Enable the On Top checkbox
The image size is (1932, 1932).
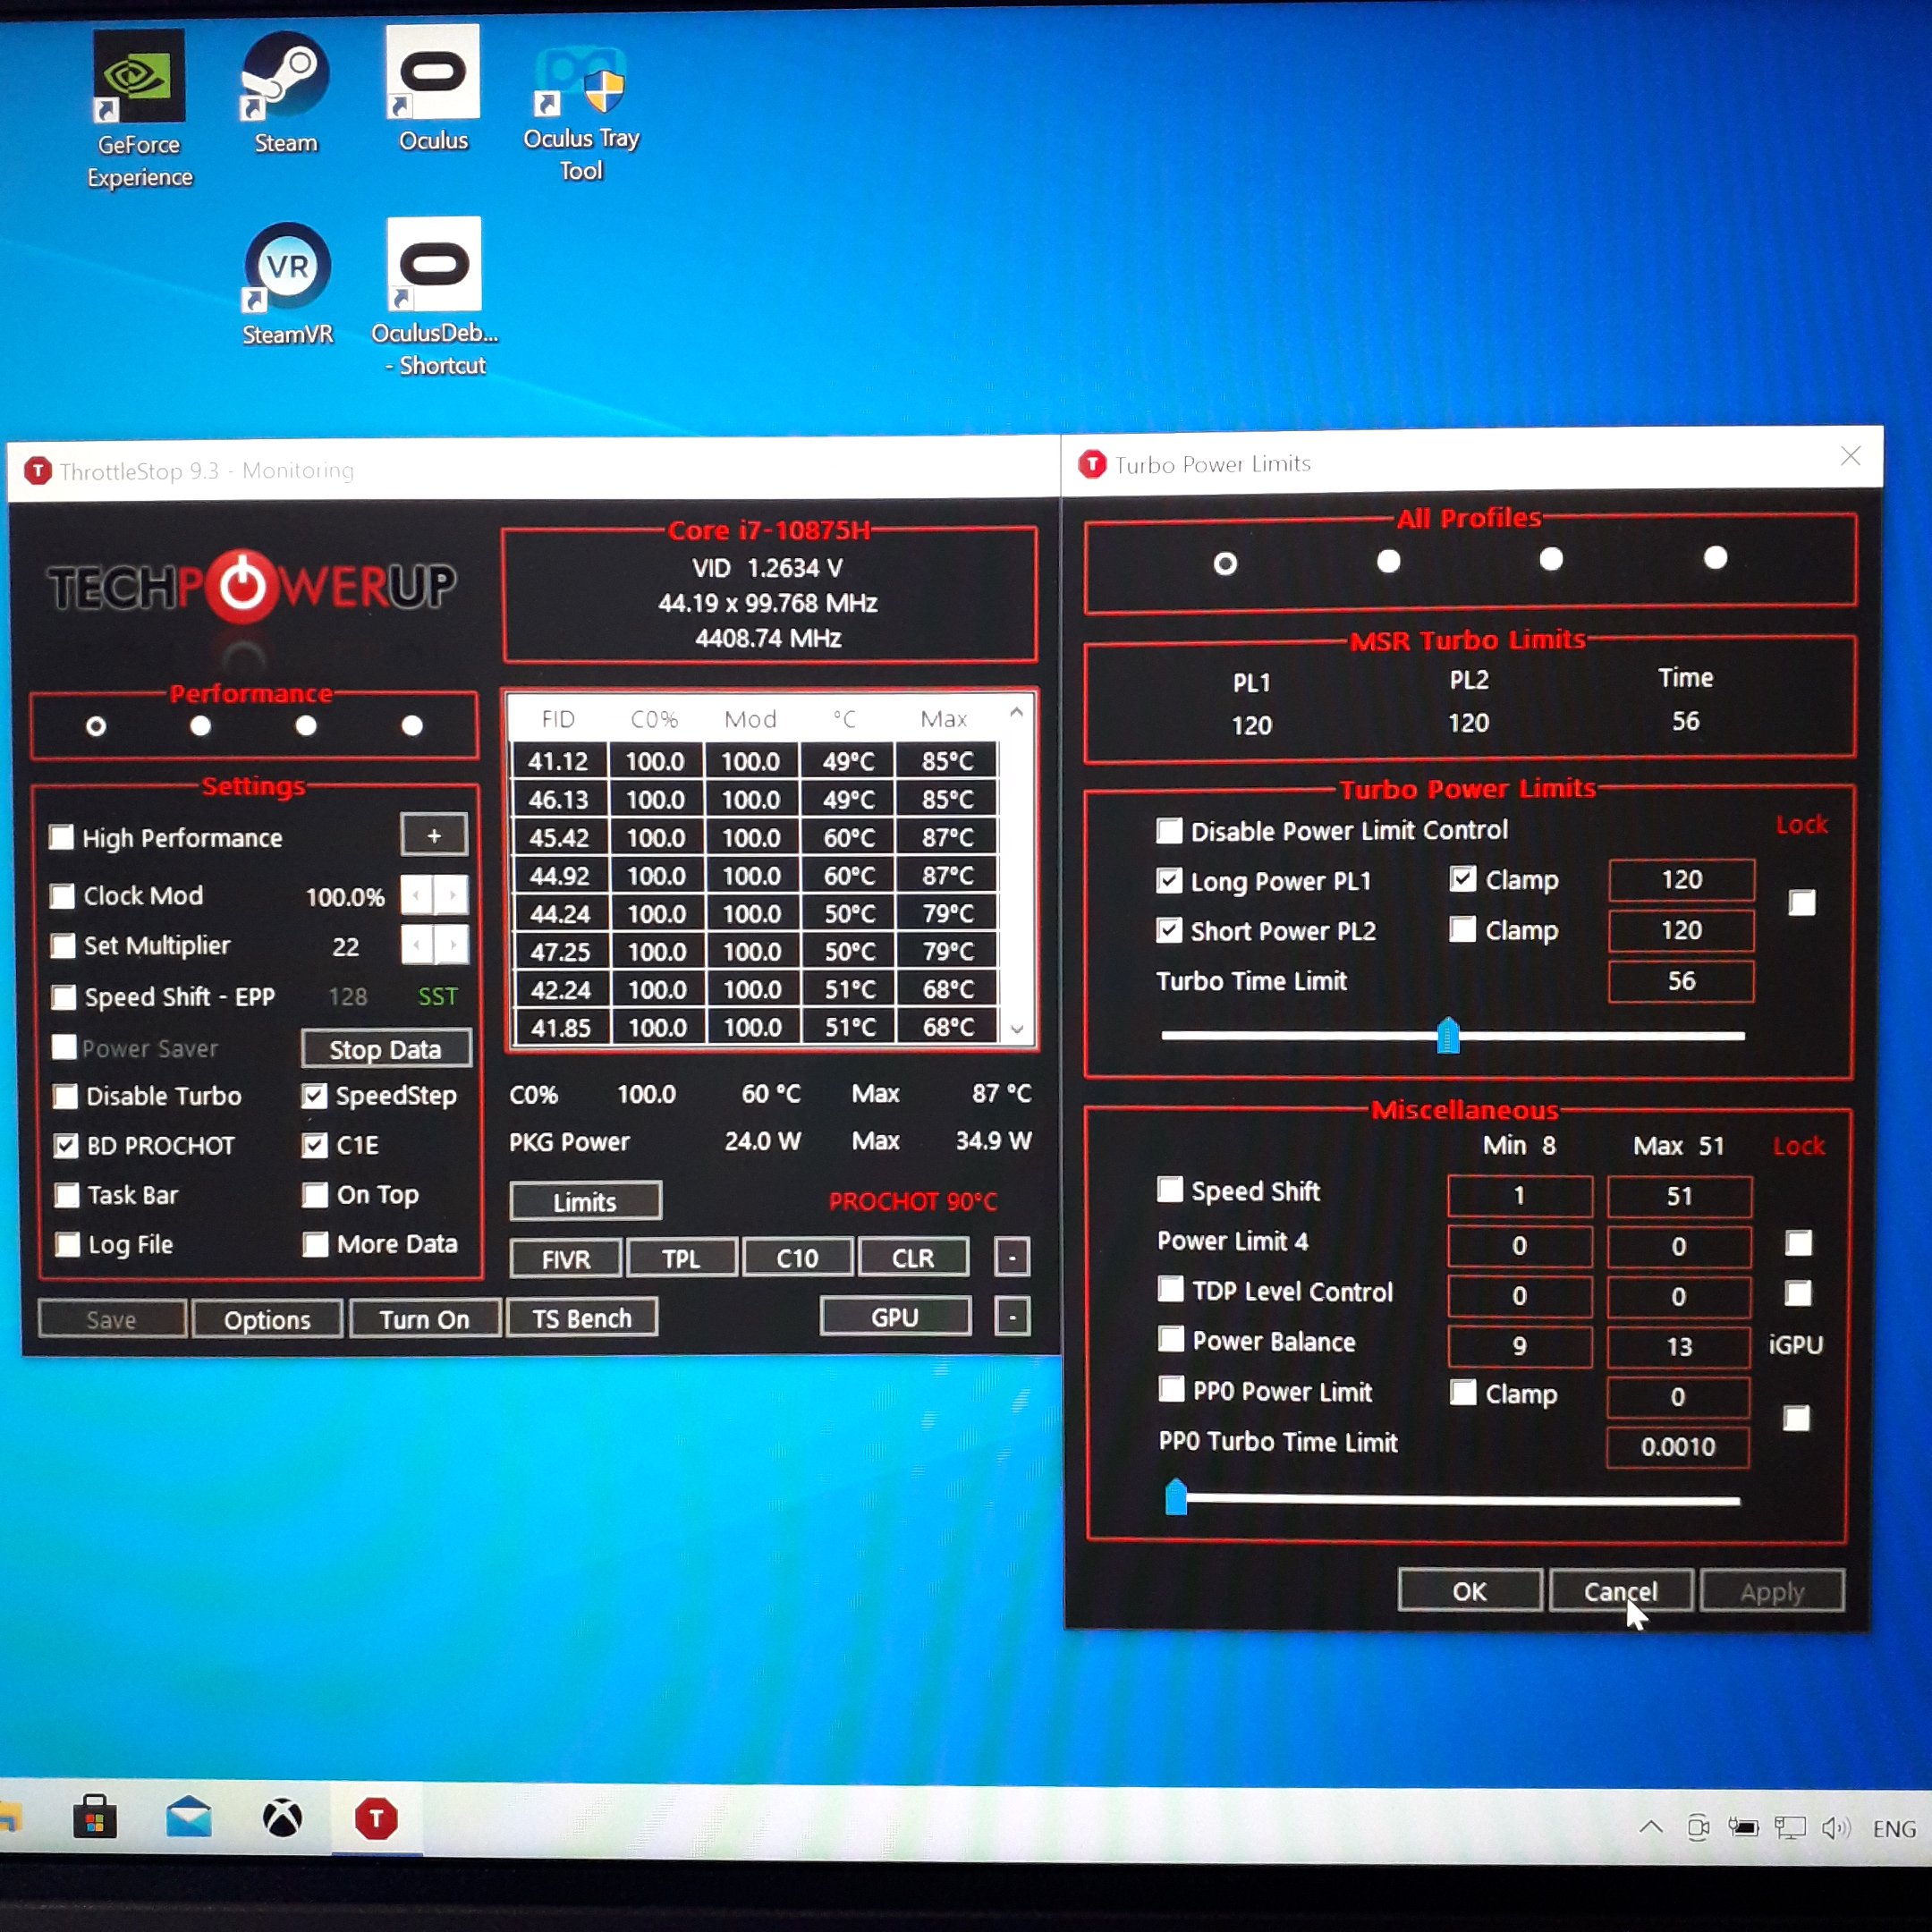315,1194
